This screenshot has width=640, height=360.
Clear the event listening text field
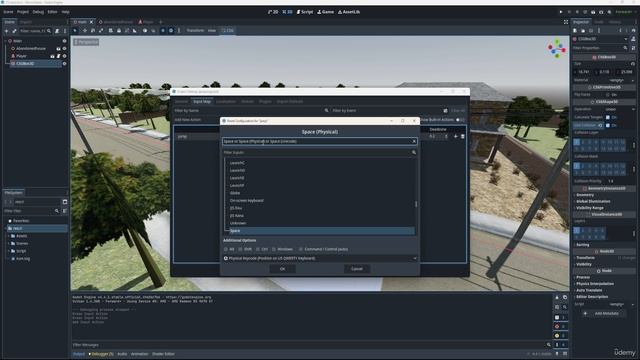414,141
